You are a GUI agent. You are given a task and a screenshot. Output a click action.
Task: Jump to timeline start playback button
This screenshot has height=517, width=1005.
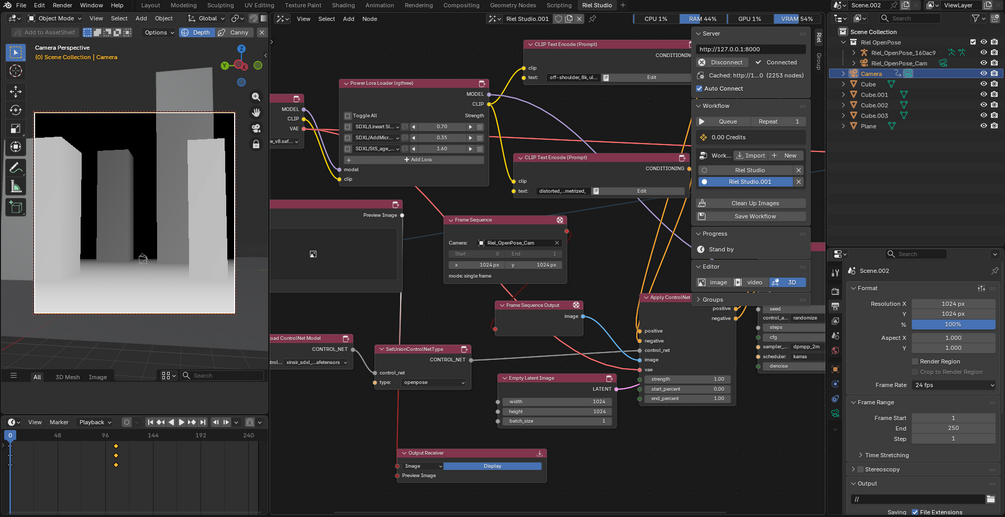click(150, 422)
